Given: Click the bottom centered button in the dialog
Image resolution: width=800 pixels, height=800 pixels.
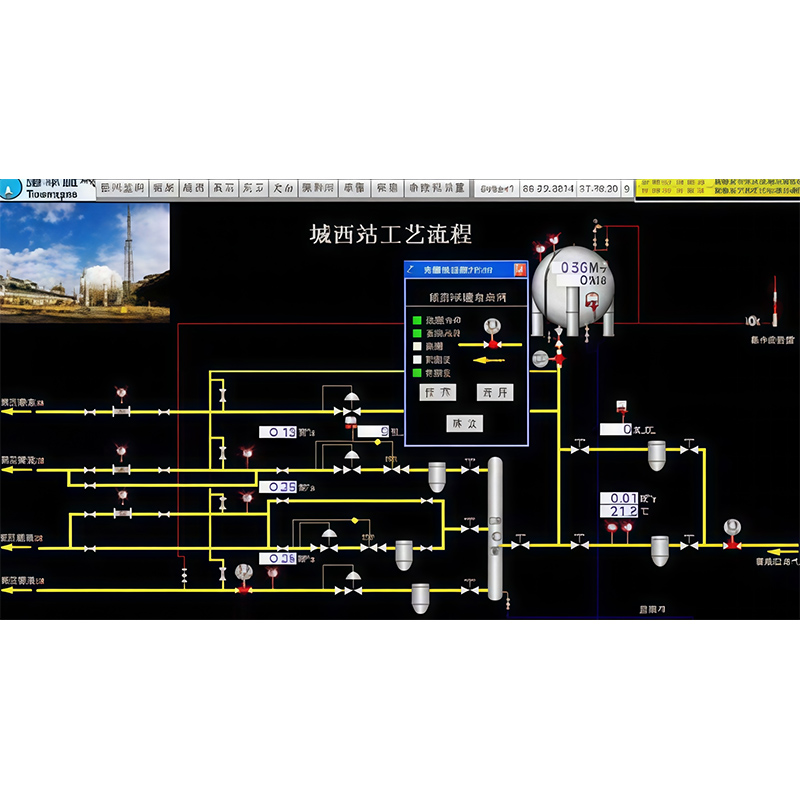Looking at the screenshot, I should click(464, 423).
